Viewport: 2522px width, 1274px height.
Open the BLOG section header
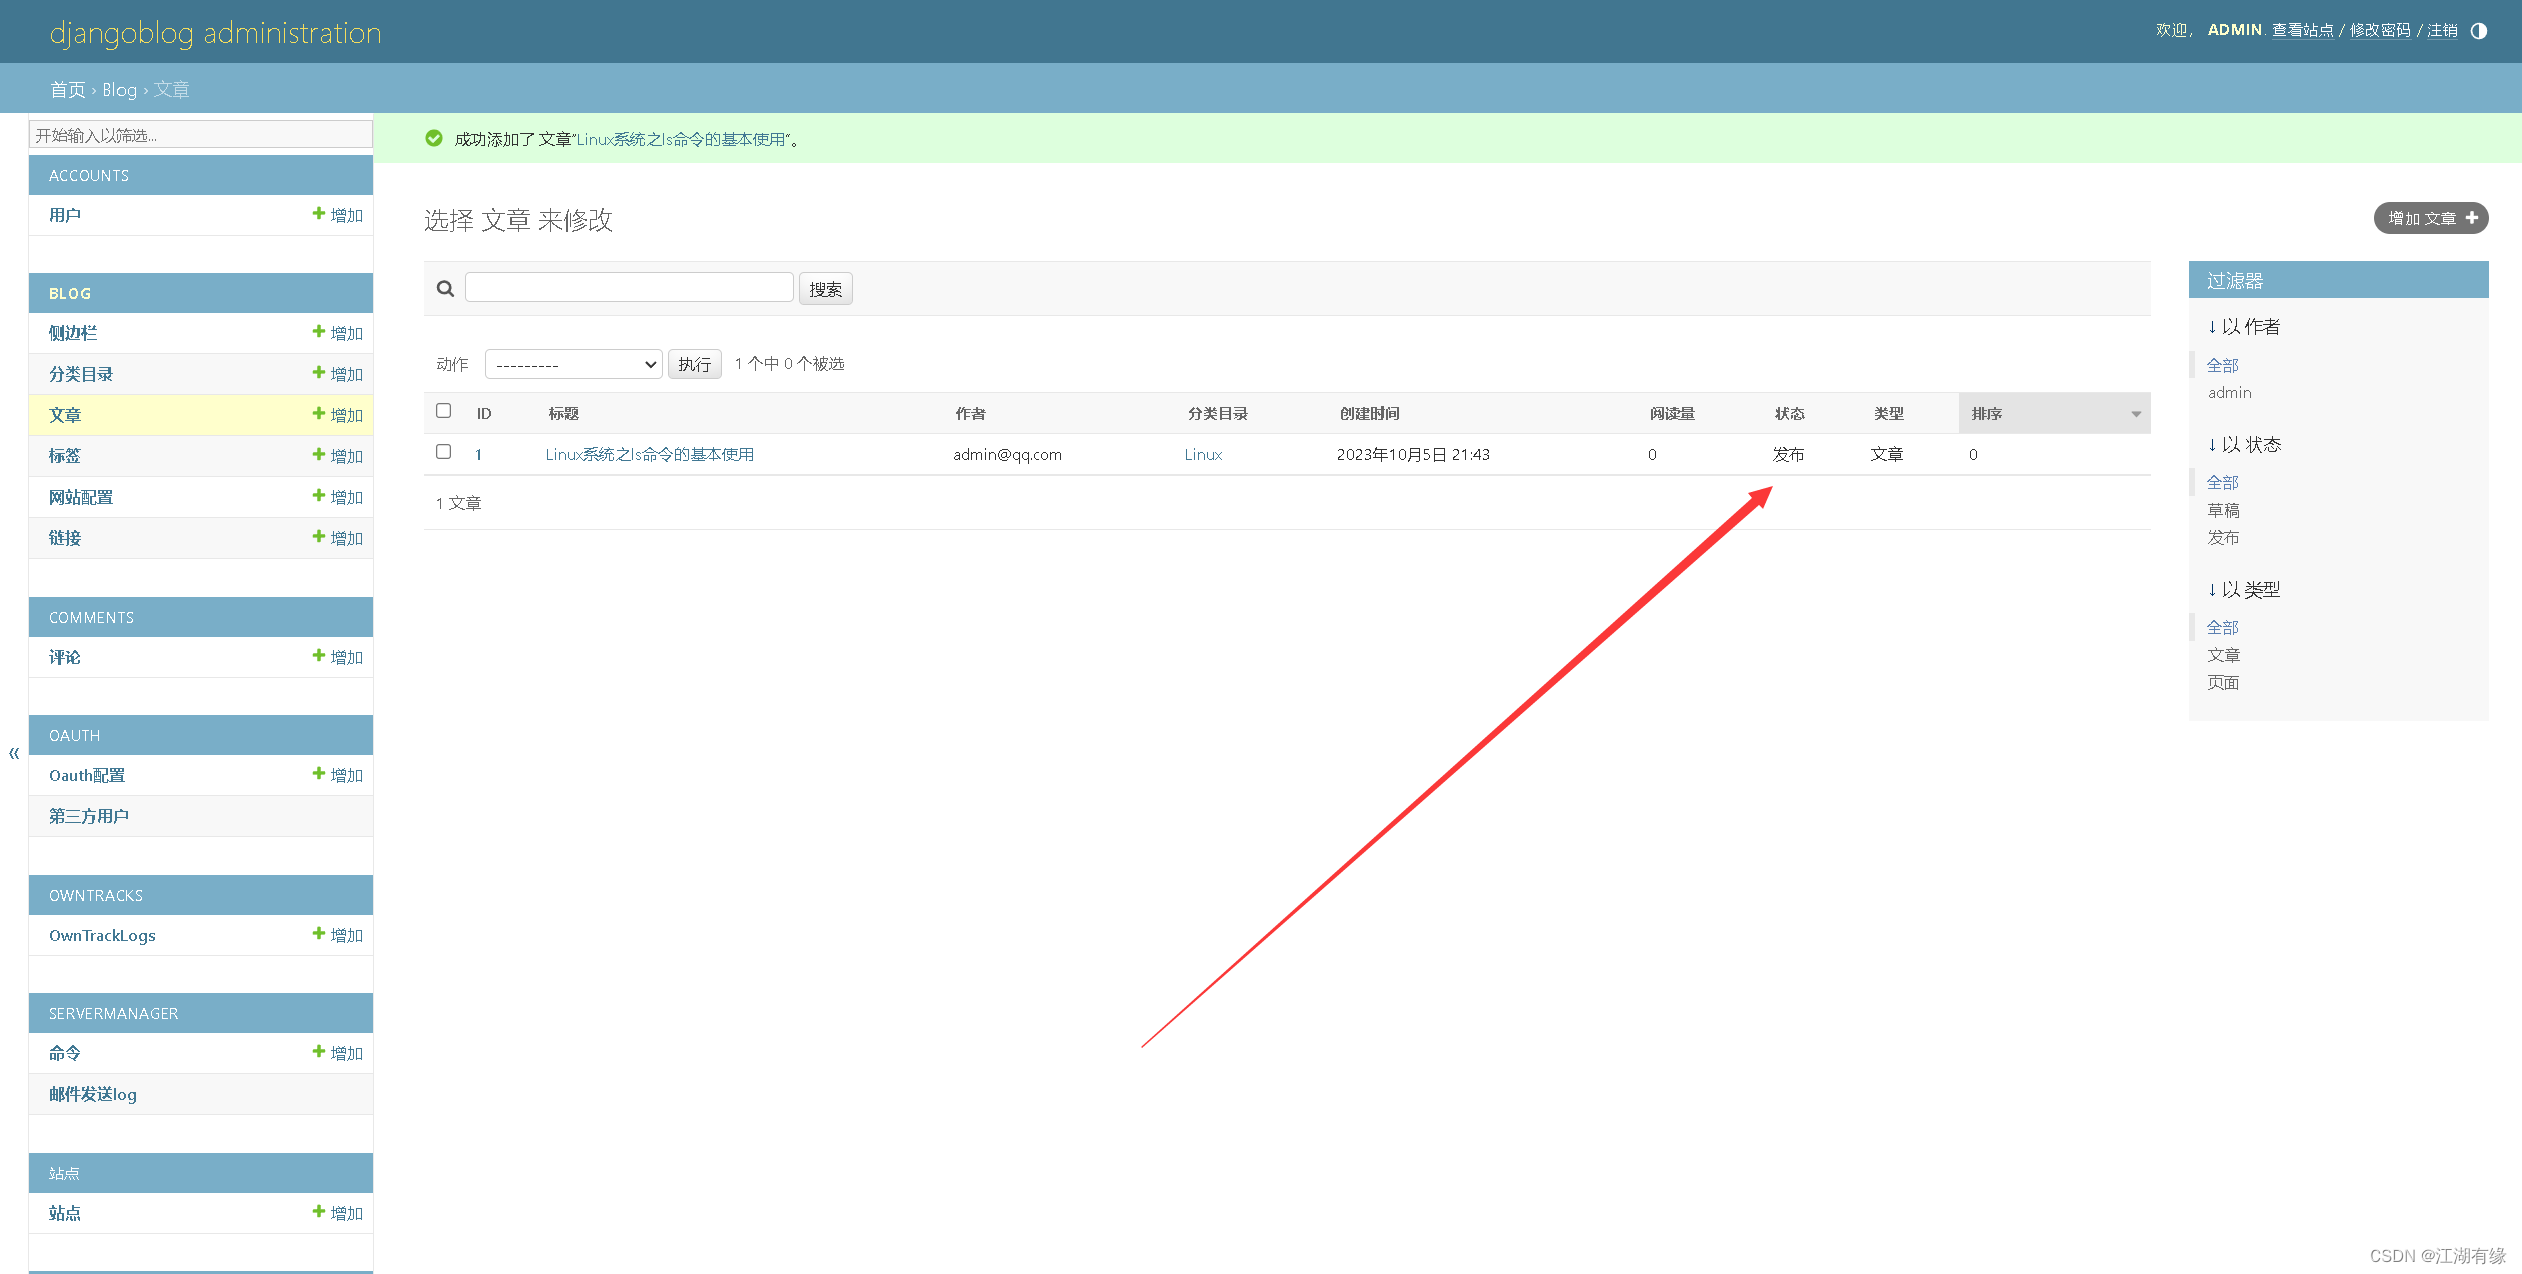pos(70,293)
